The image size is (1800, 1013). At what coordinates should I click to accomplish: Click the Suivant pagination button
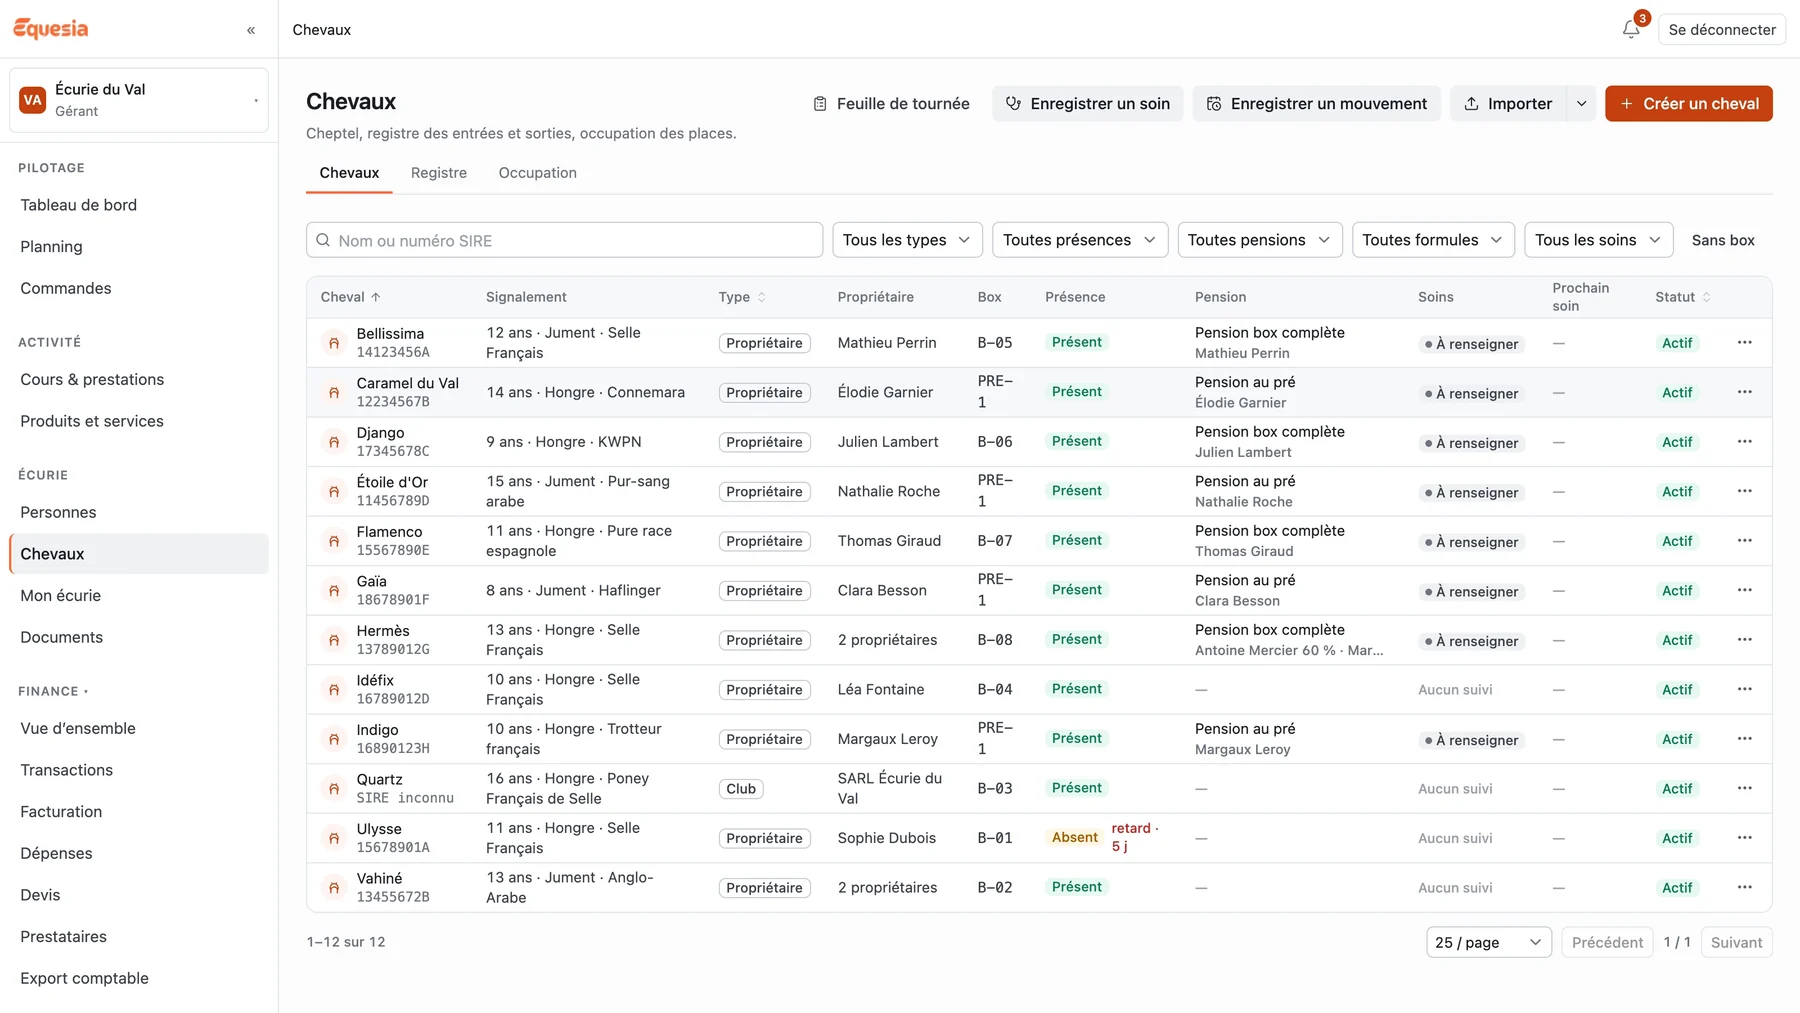tap(1736, 942)
